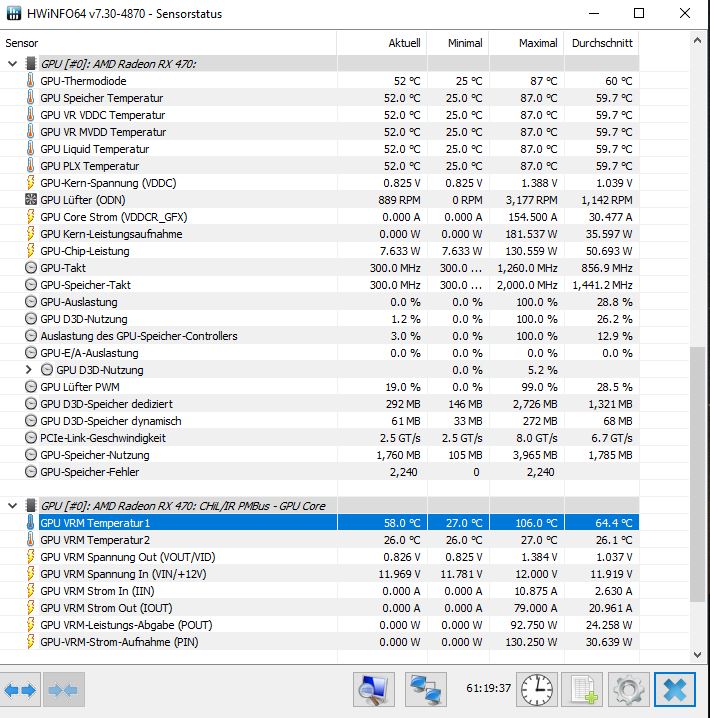Open the sensor search monitor icon
The height and width of the screenshot is (718, 710).
coord(374,690)
